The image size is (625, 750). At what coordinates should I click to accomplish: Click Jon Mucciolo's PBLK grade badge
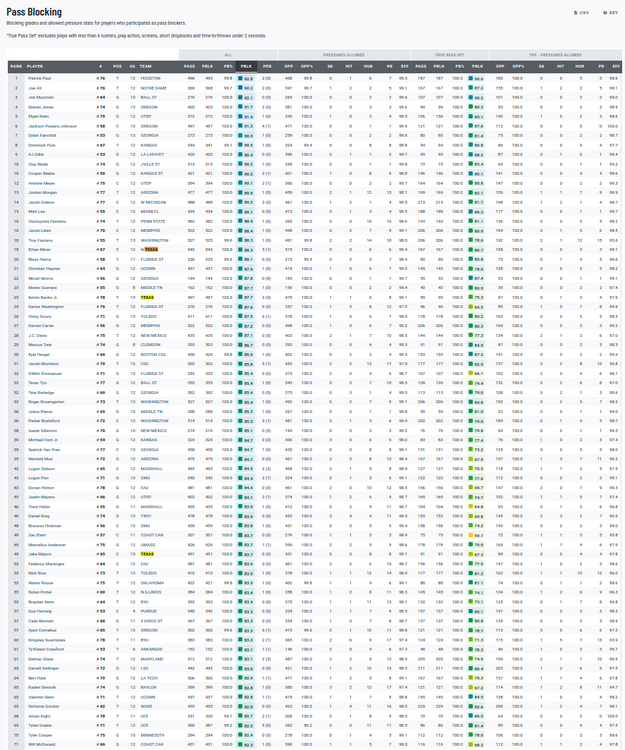click(248, 97)
